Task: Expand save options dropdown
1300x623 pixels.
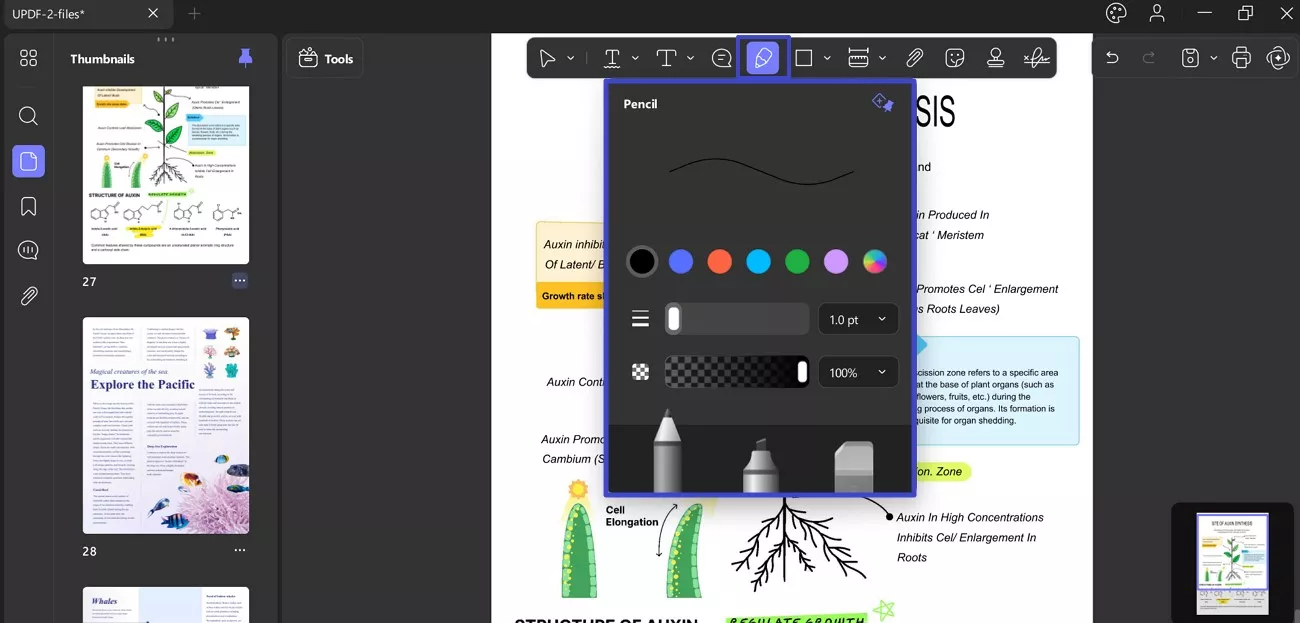Action: coord(1213,59)
